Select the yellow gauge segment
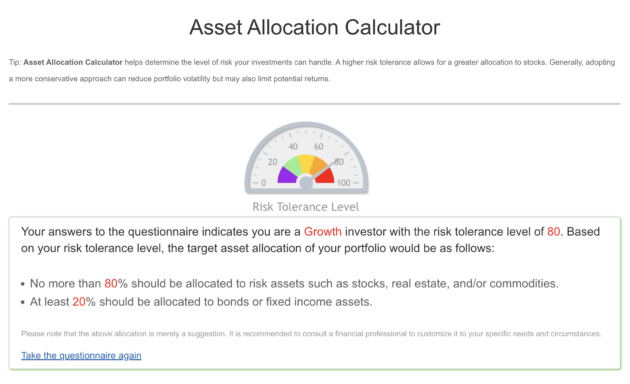Image resolution: width=630 pixels, height=384 pixels. coord(306,163)
